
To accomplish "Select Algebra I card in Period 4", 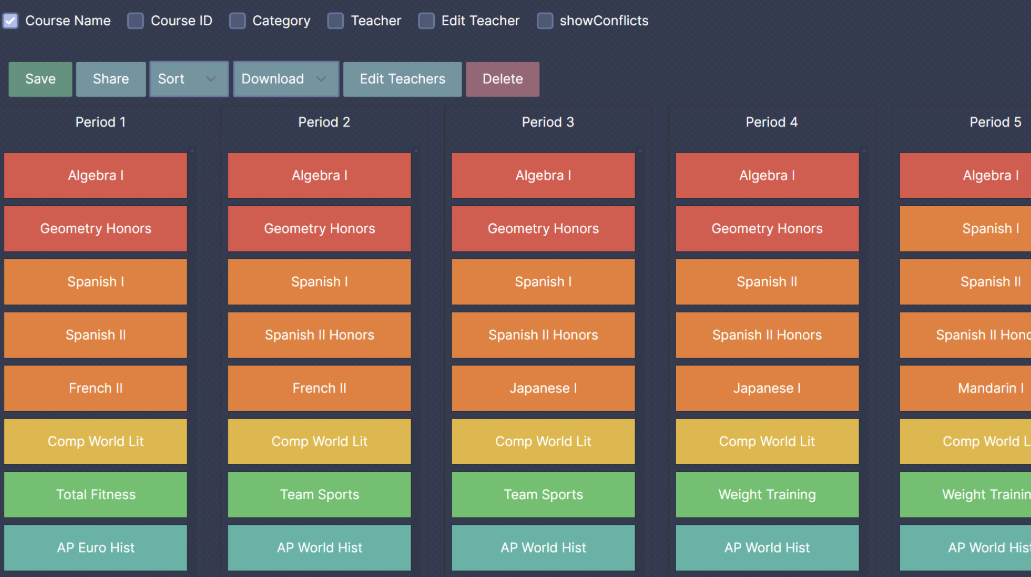I will [767, 175].
